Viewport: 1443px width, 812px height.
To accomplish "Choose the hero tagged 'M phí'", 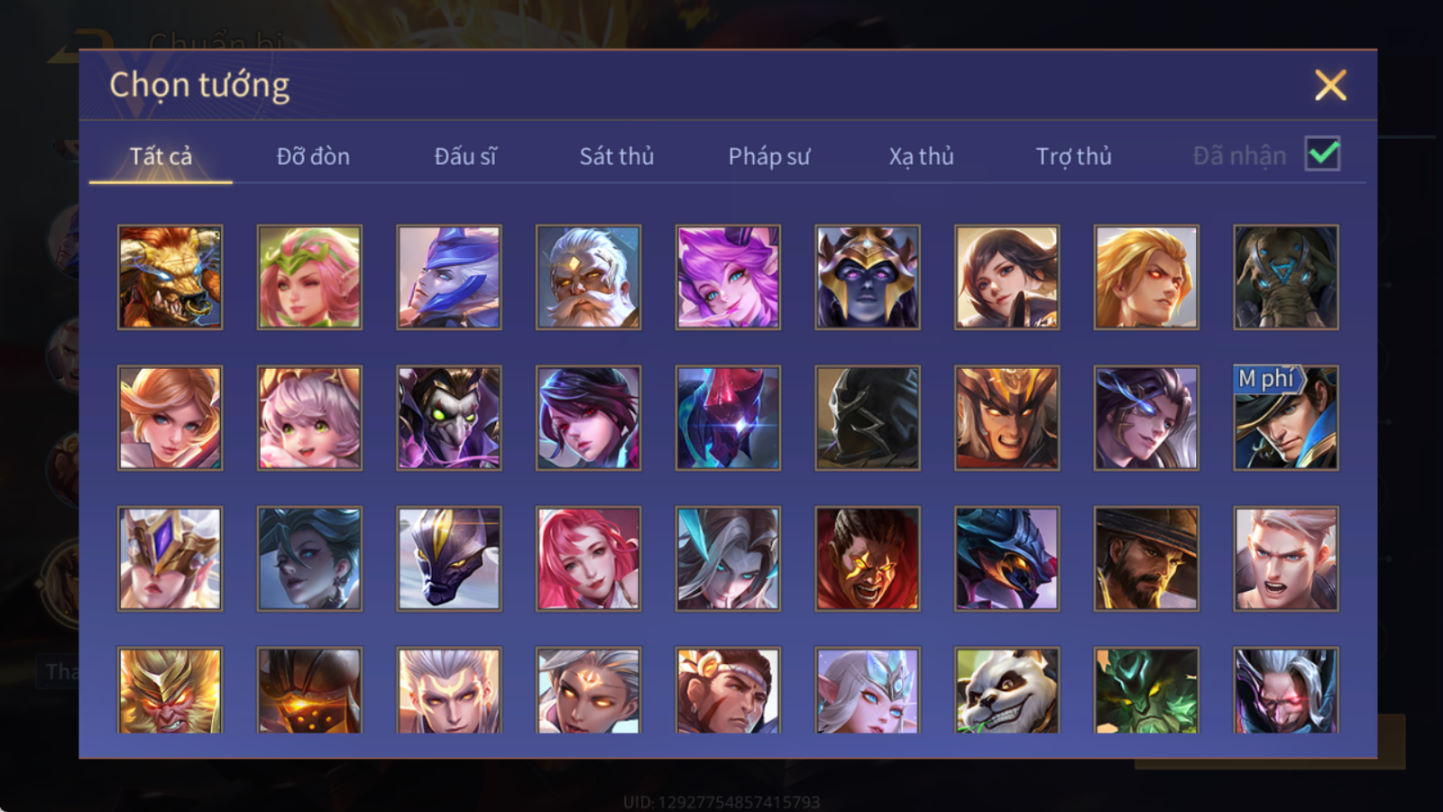I will click(1286, 418).
